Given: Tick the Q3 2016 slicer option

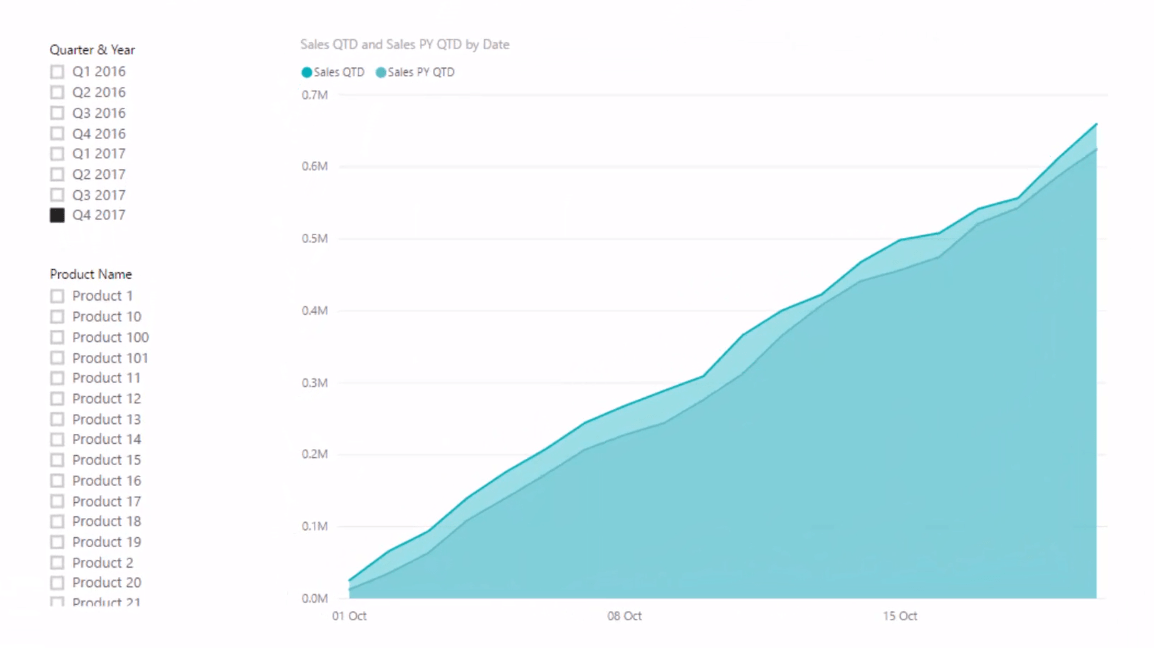Looking at the screenshot, I should [57, 113].
